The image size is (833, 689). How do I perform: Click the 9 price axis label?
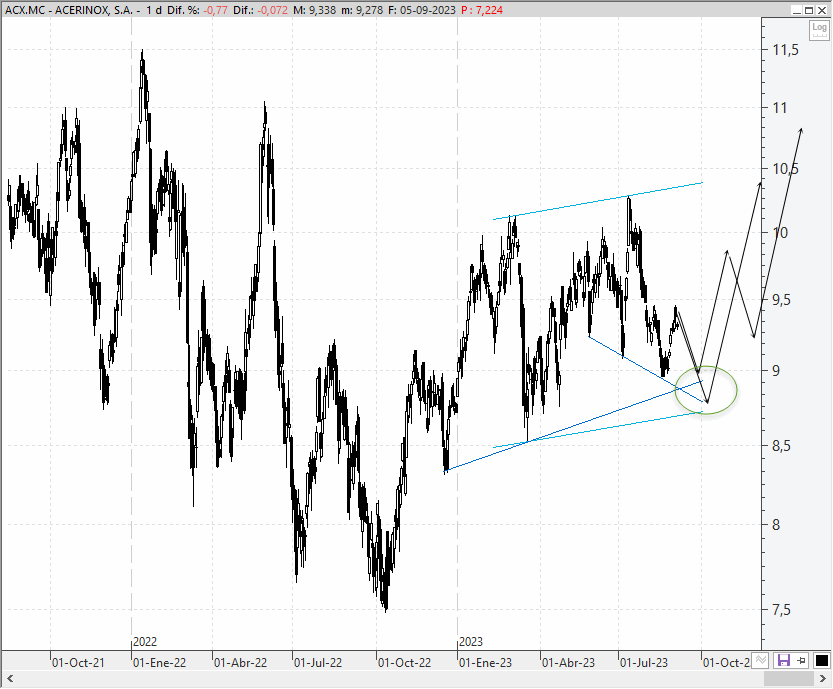pyautogui.click(x=776, y=370)
